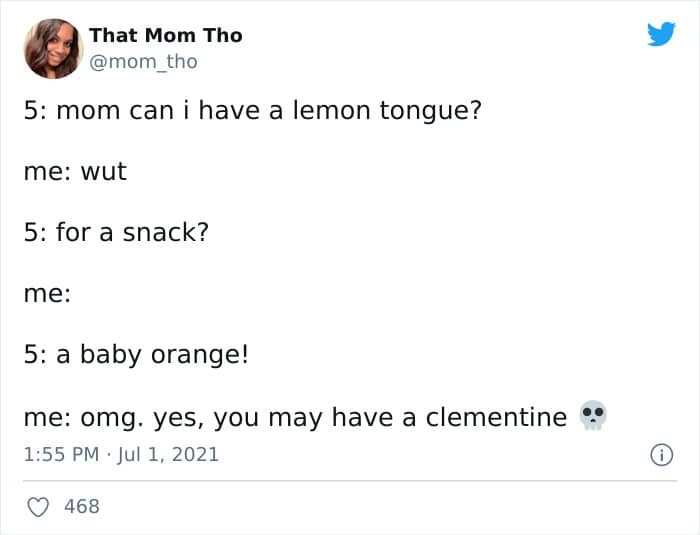The image size is (700, 535).
Task: Click the divider line above likes
Action: (350, 481)
